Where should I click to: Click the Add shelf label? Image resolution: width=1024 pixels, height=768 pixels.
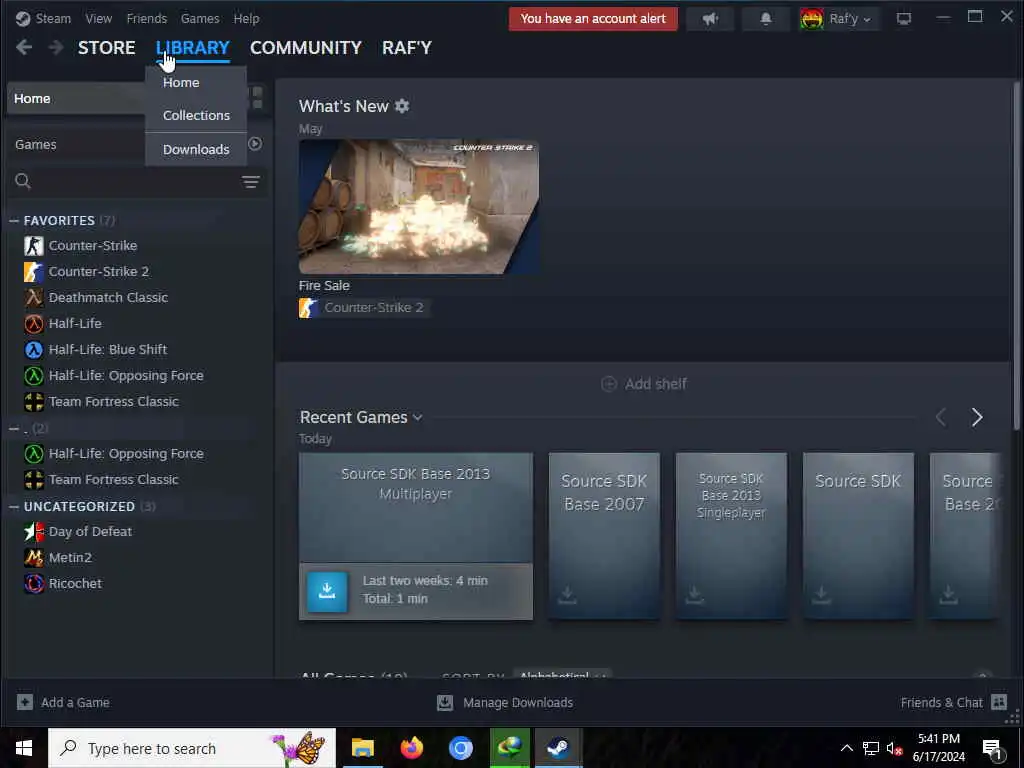pyautogui.click(x=655, y=384)
